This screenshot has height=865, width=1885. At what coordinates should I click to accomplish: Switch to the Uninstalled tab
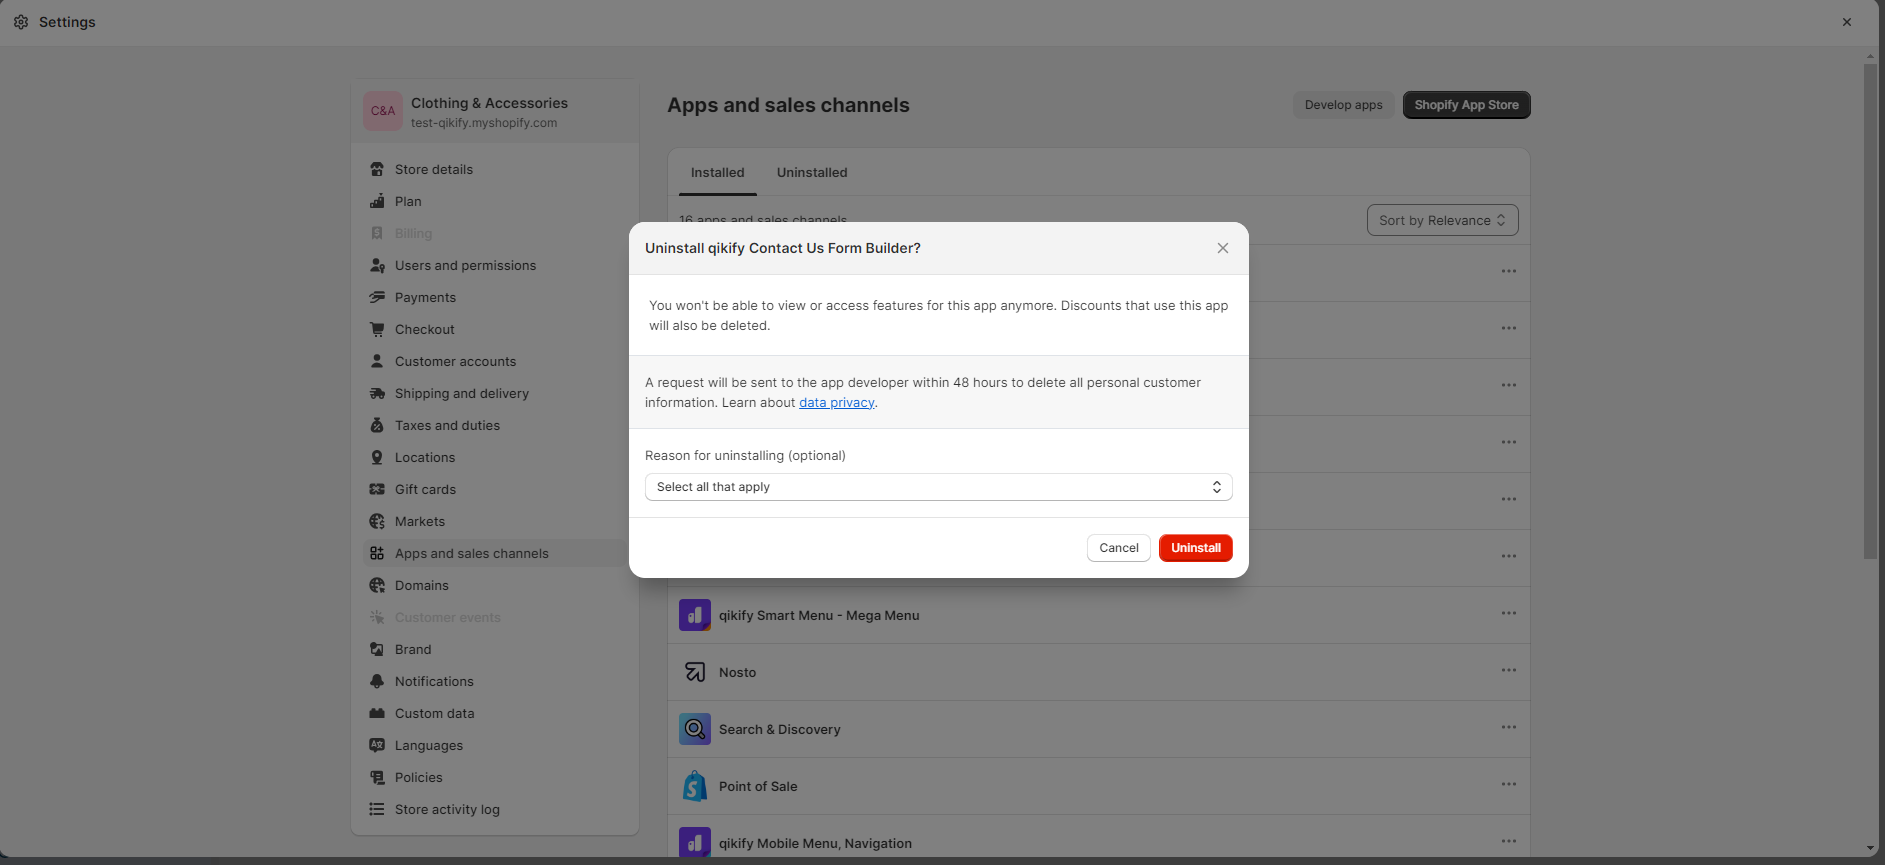pyautogui.click(x=812, y=172)
